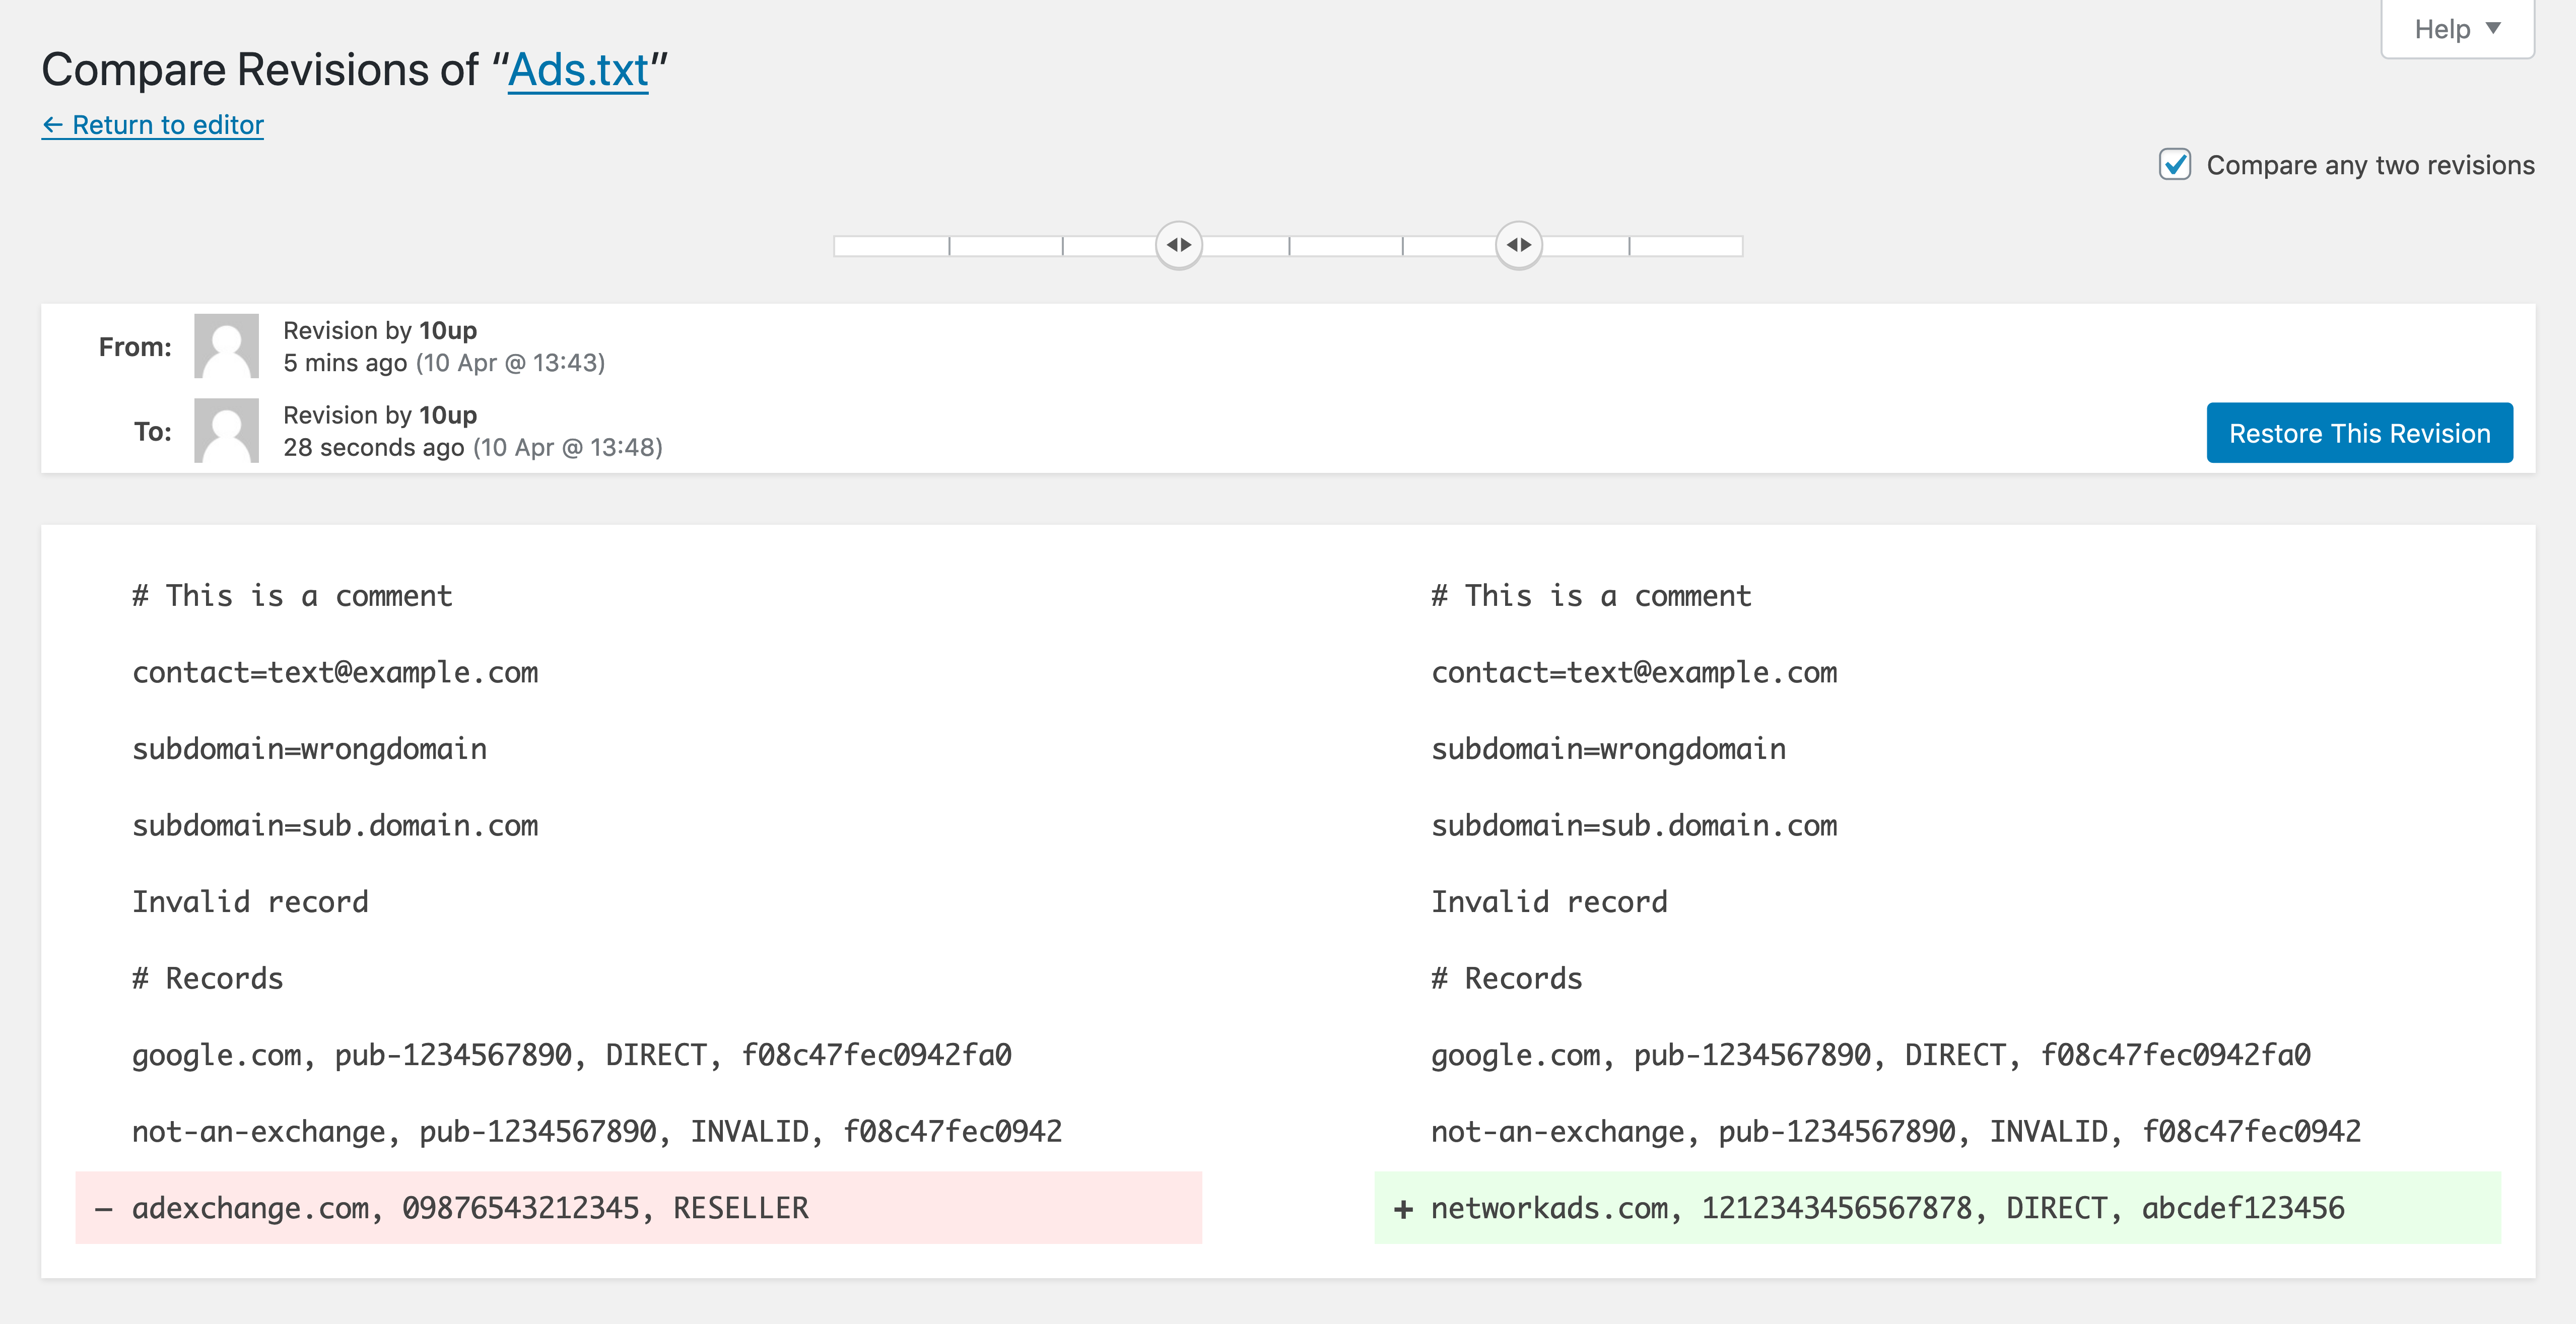Grab the right To slider handle
The image size is (2576, 1324).
pyautogui.click(x=1518, y=245)
